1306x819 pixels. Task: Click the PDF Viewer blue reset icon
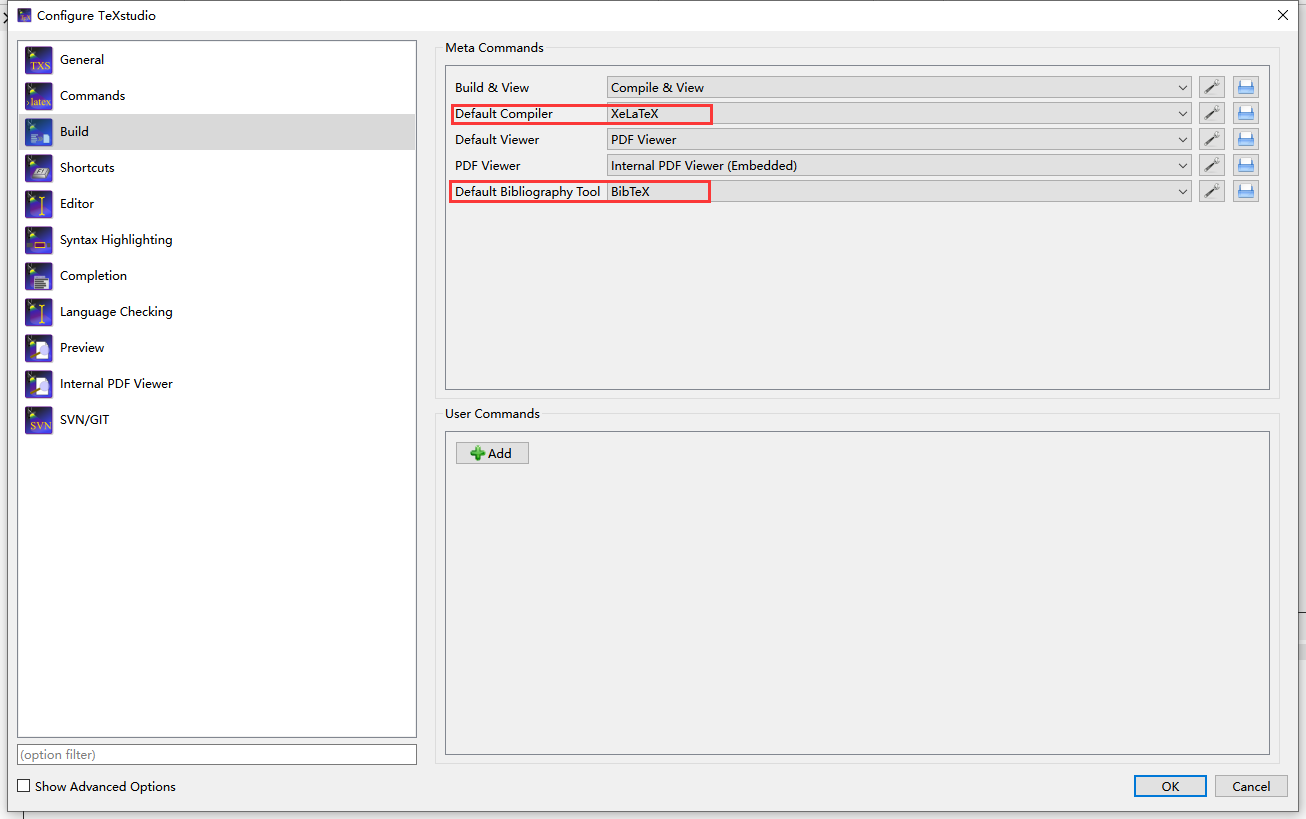point(1246,166)
